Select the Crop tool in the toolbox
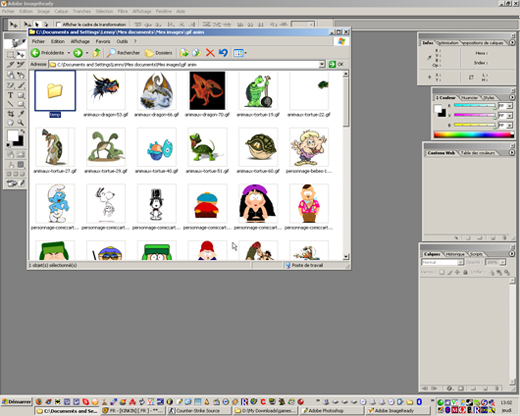Viewport: 520px width, 416px height. [10, 114]
